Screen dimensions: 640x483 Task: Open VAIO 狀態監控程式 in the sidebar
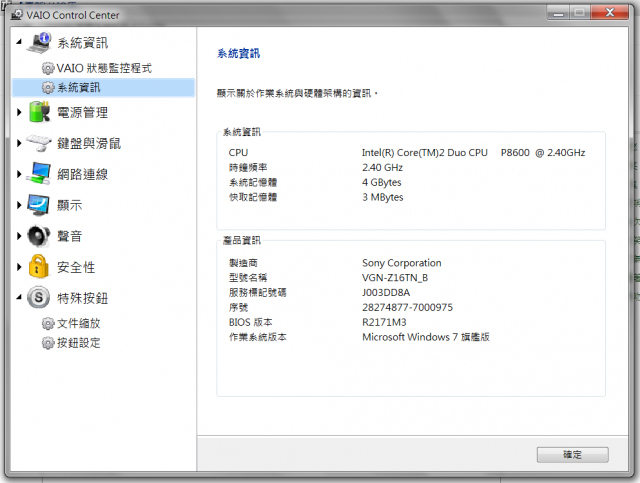pos(104,68)
